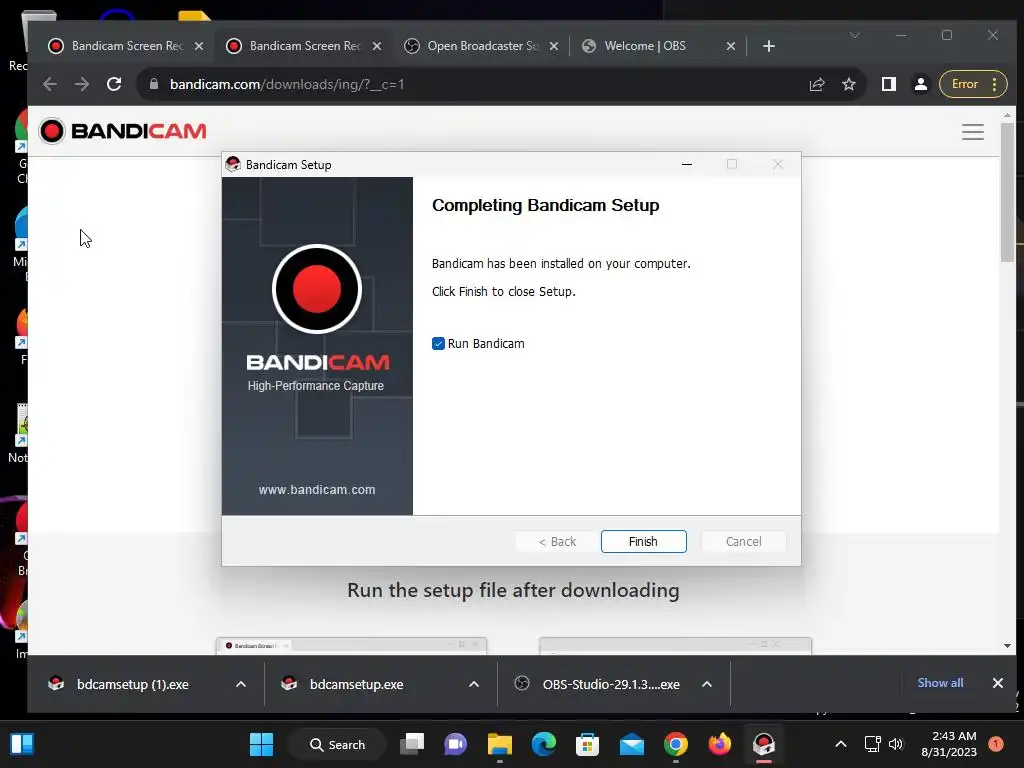Open the Open Broadcaster Software tab
Image resolution: width=1024 pixels, height=768 pixels.
coord(482,46)
